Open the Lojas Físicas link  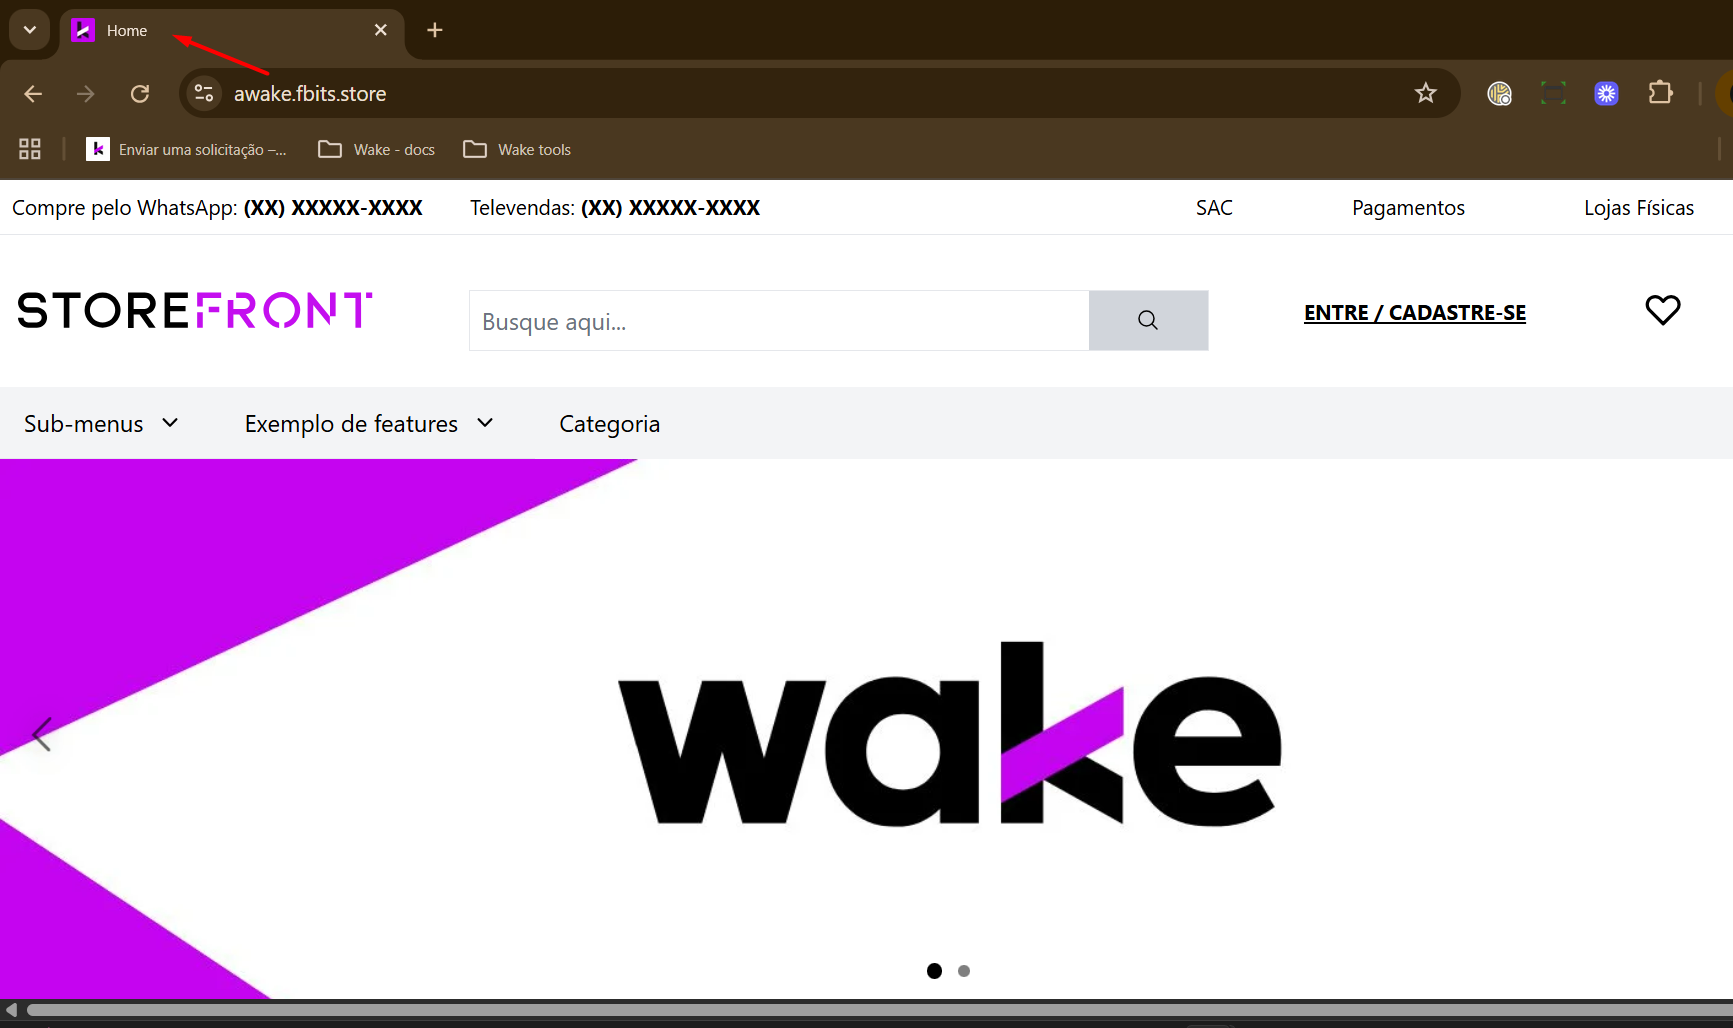1639,208
